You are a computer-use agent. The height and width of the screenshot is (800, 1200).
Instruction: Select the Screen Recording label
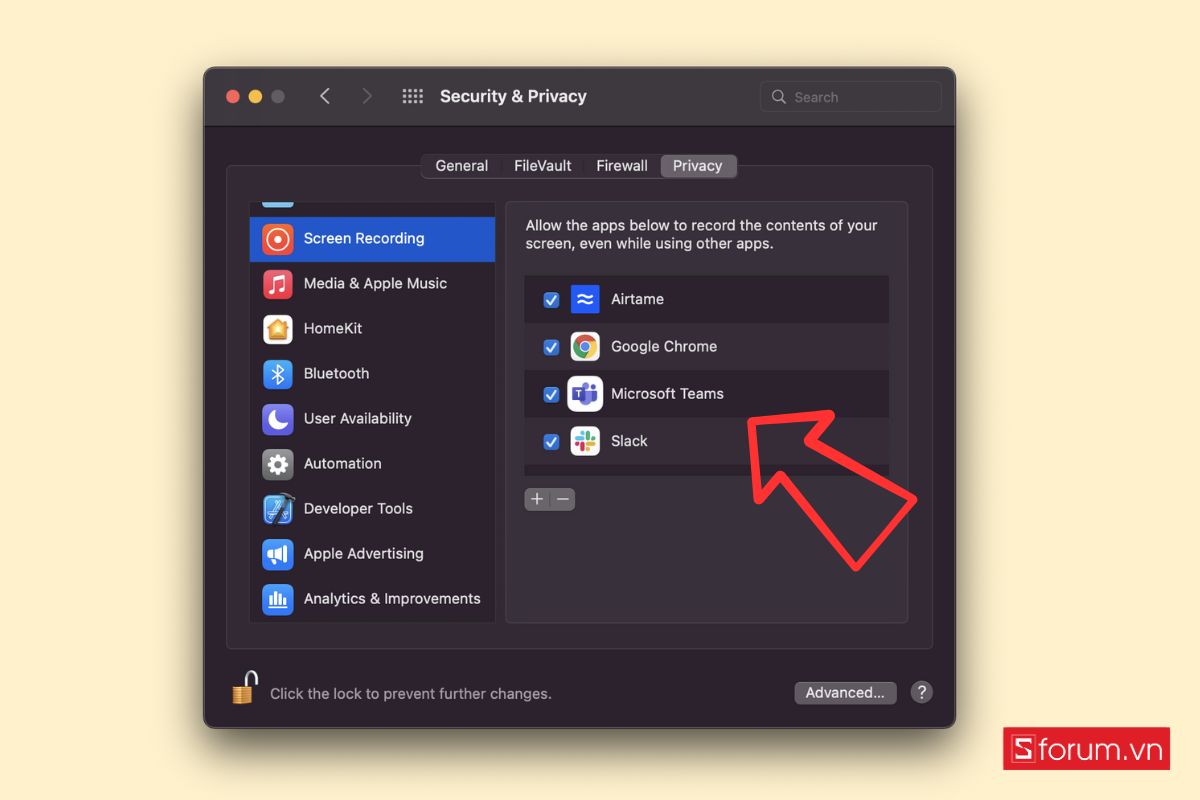pos(364,238)
